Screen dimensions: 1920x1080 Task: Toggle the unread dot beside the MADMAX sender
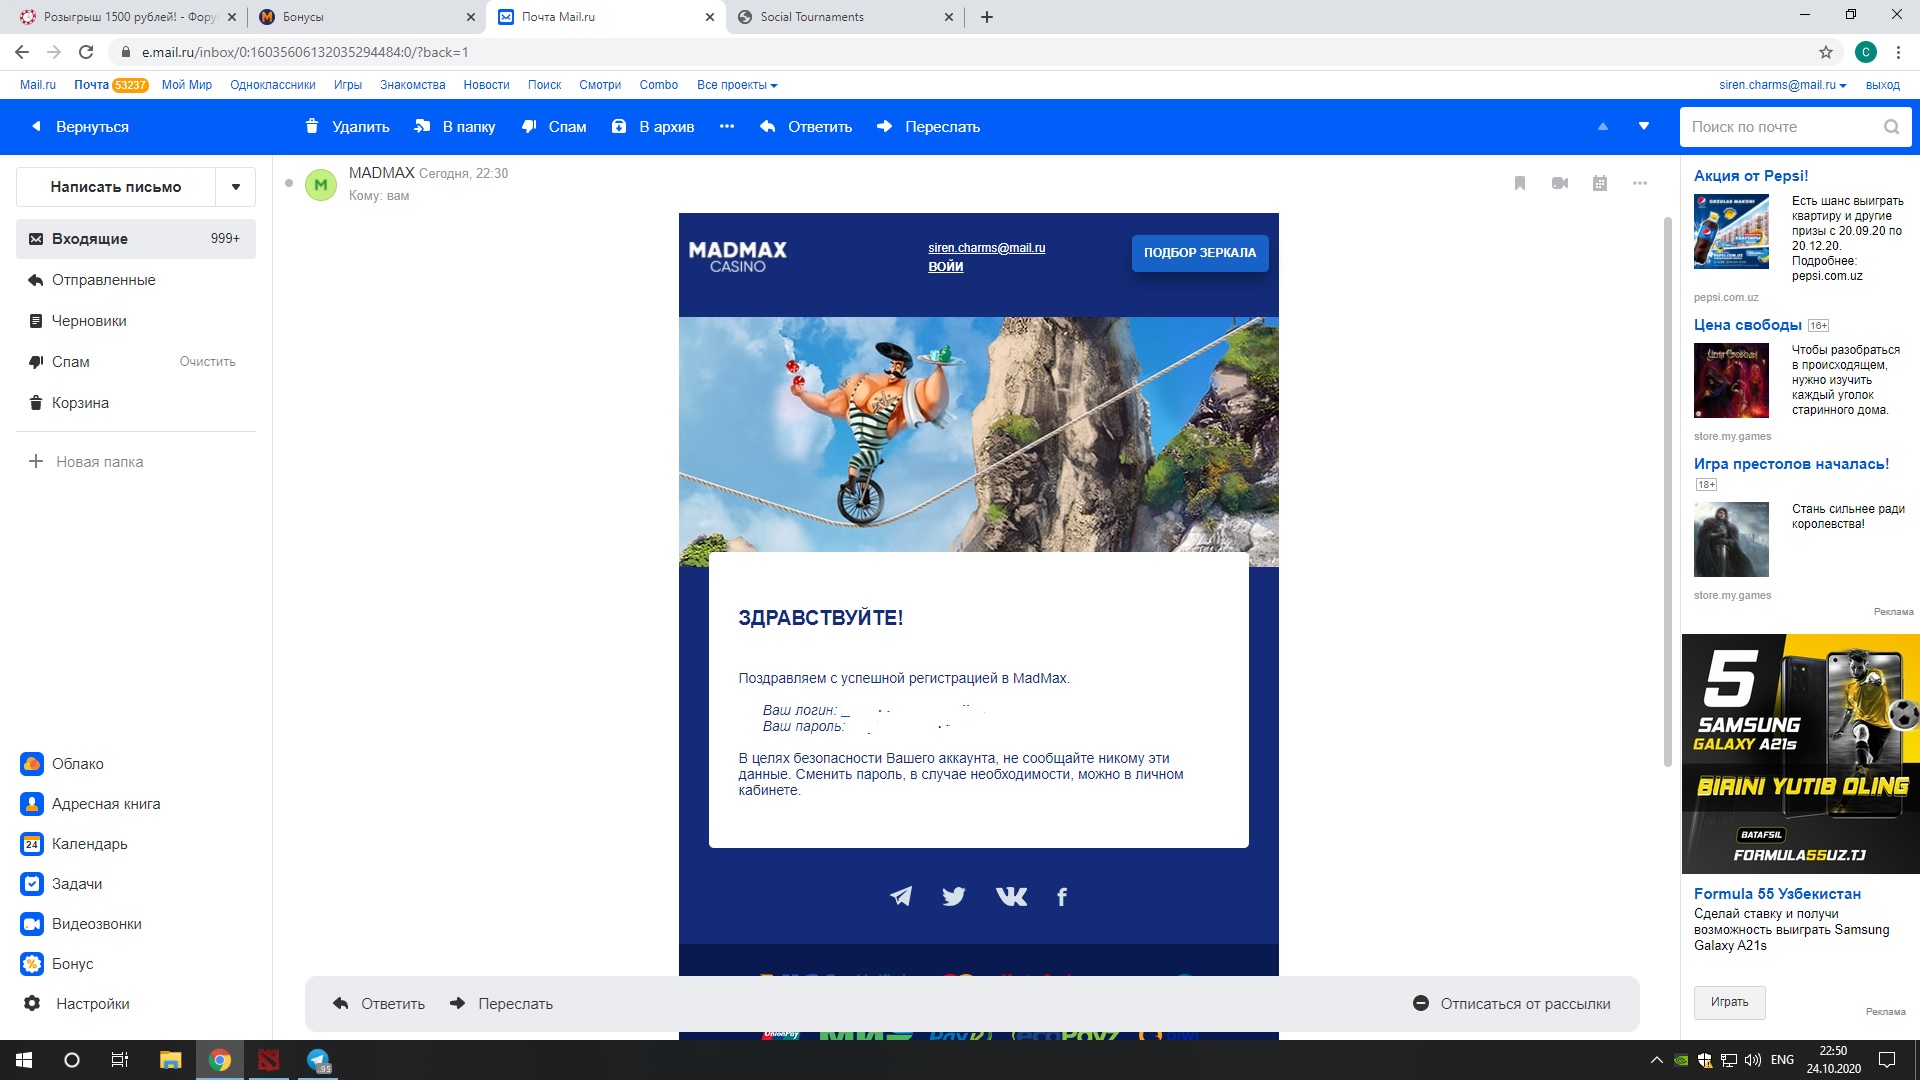[x=289, y=183]
